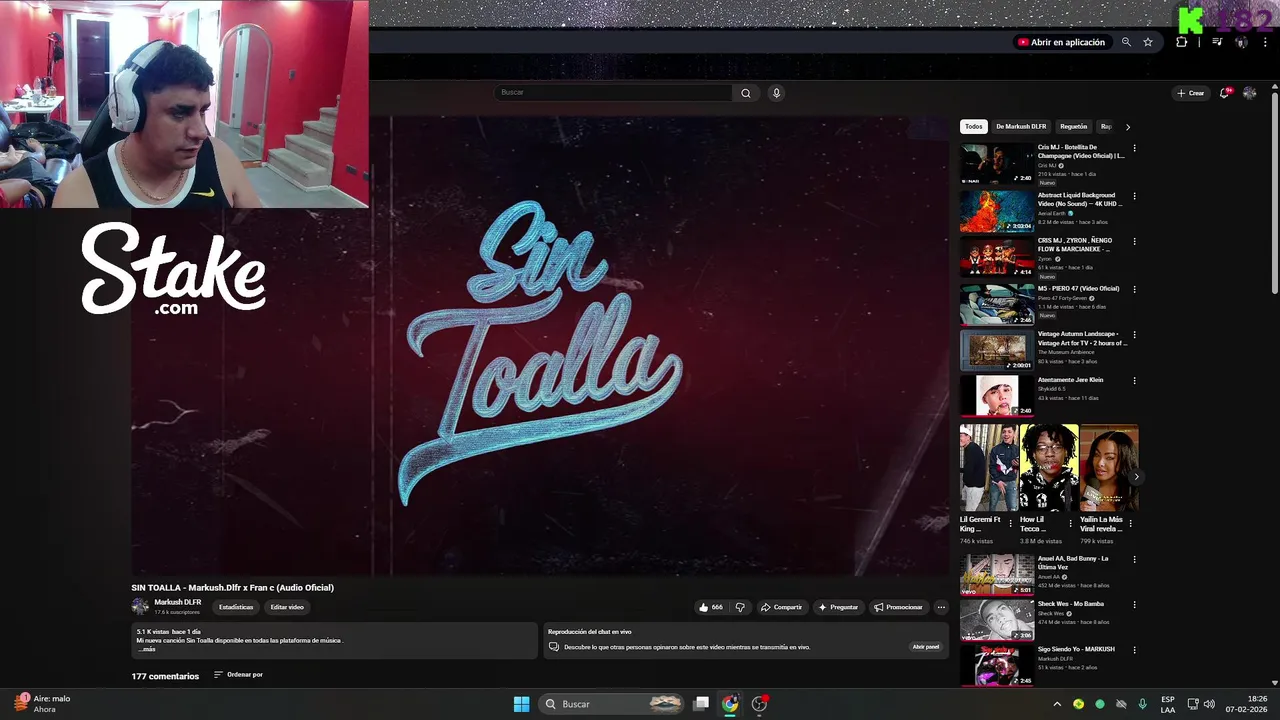Image resolution: width=1280 pixels, height=720 pixels.
Task: Open more actions ellipsis beside Promocionar
Action: pyautogui.click(x=941, y=607)
